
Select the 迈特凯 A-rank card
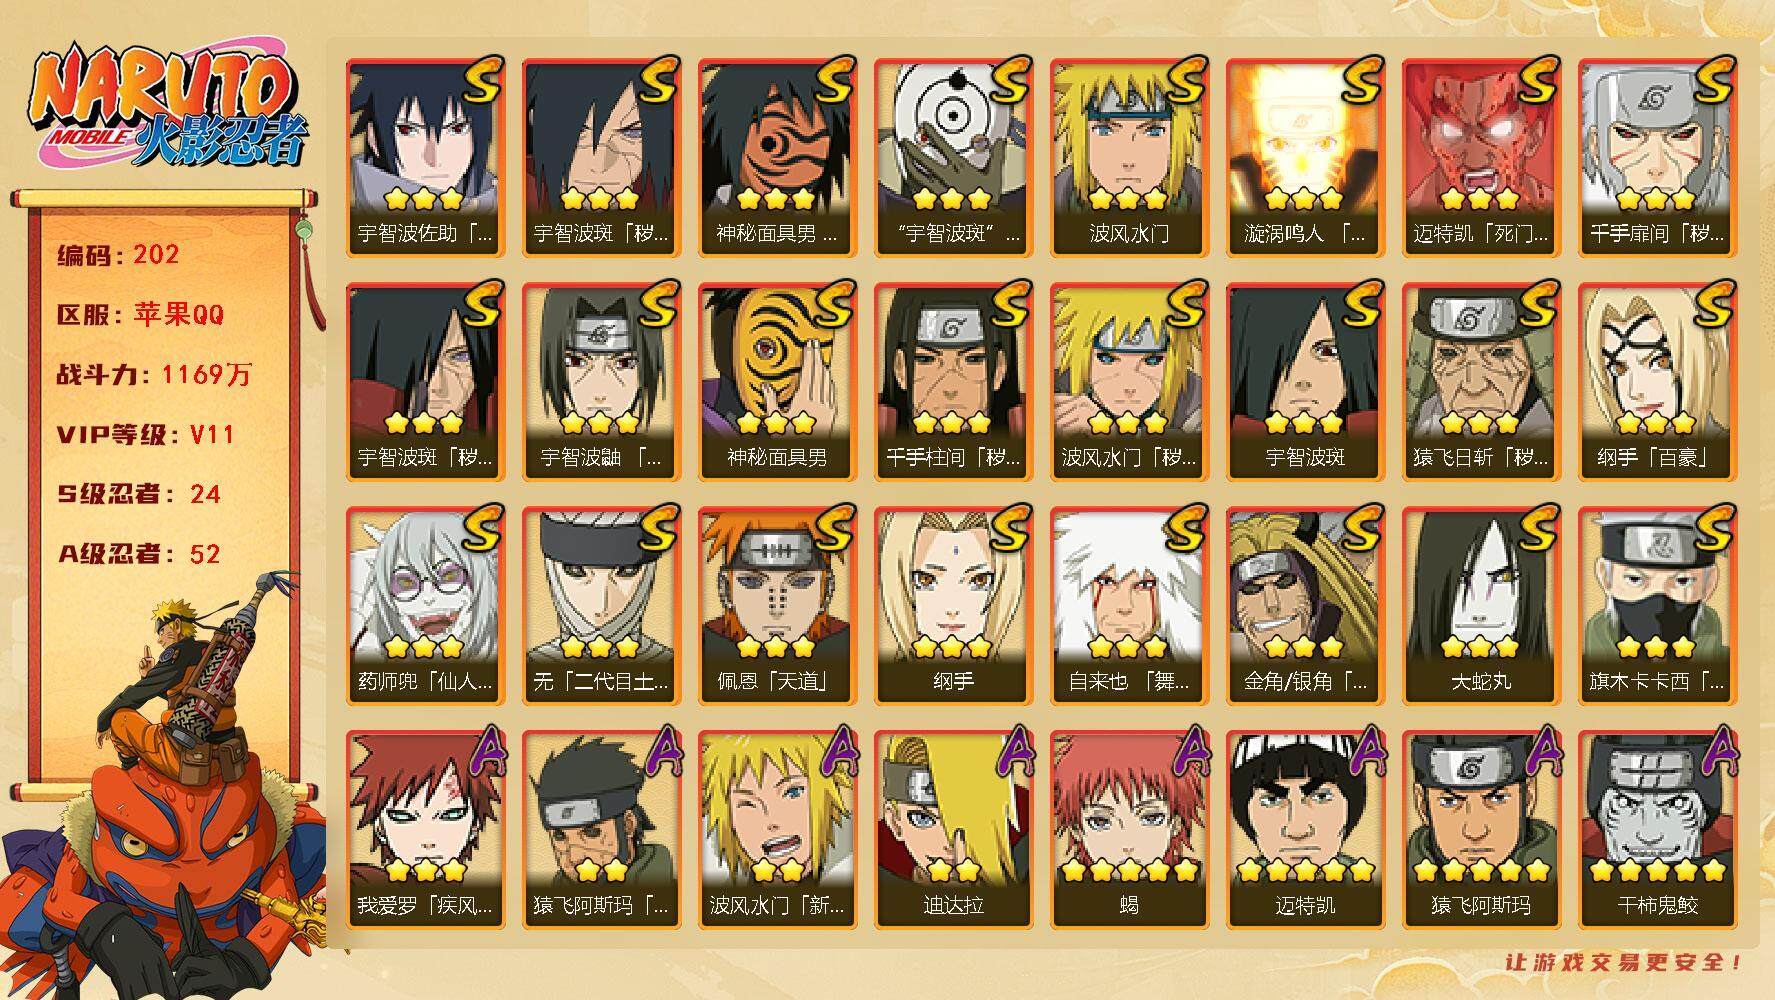(1304, 830)
